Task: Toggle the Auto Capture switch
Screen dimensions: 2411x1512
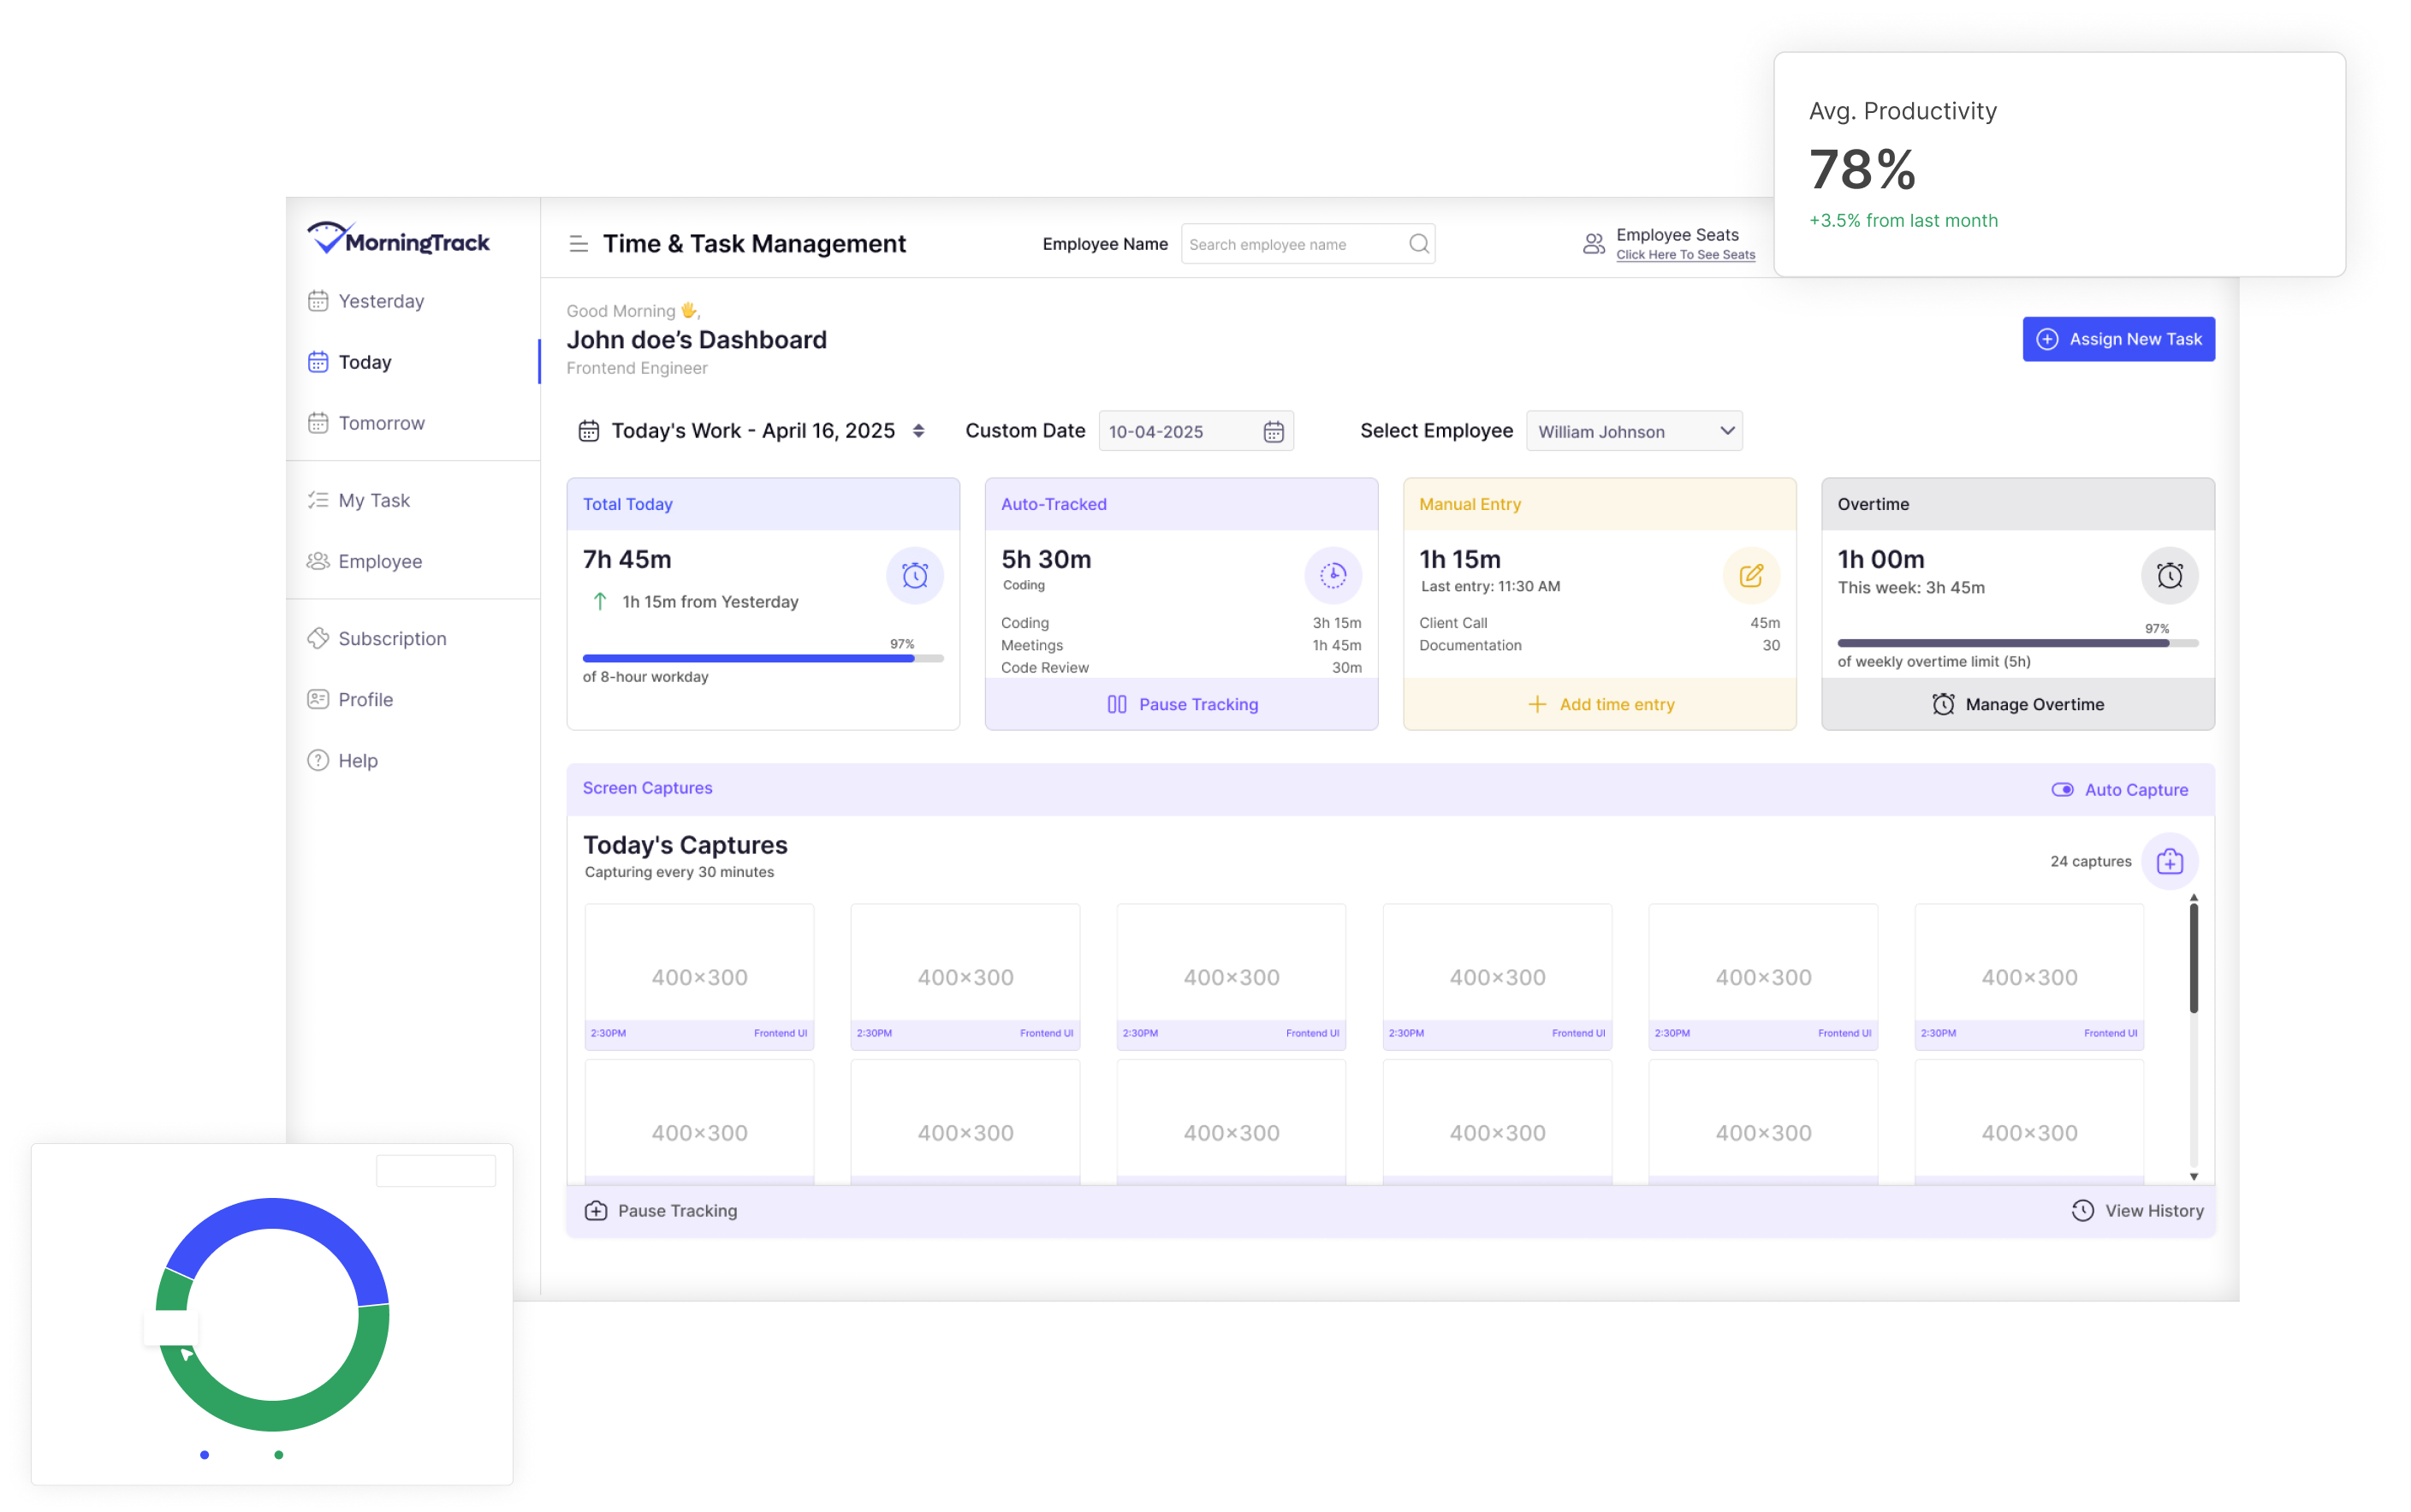Action: [x=2062, y=789]
